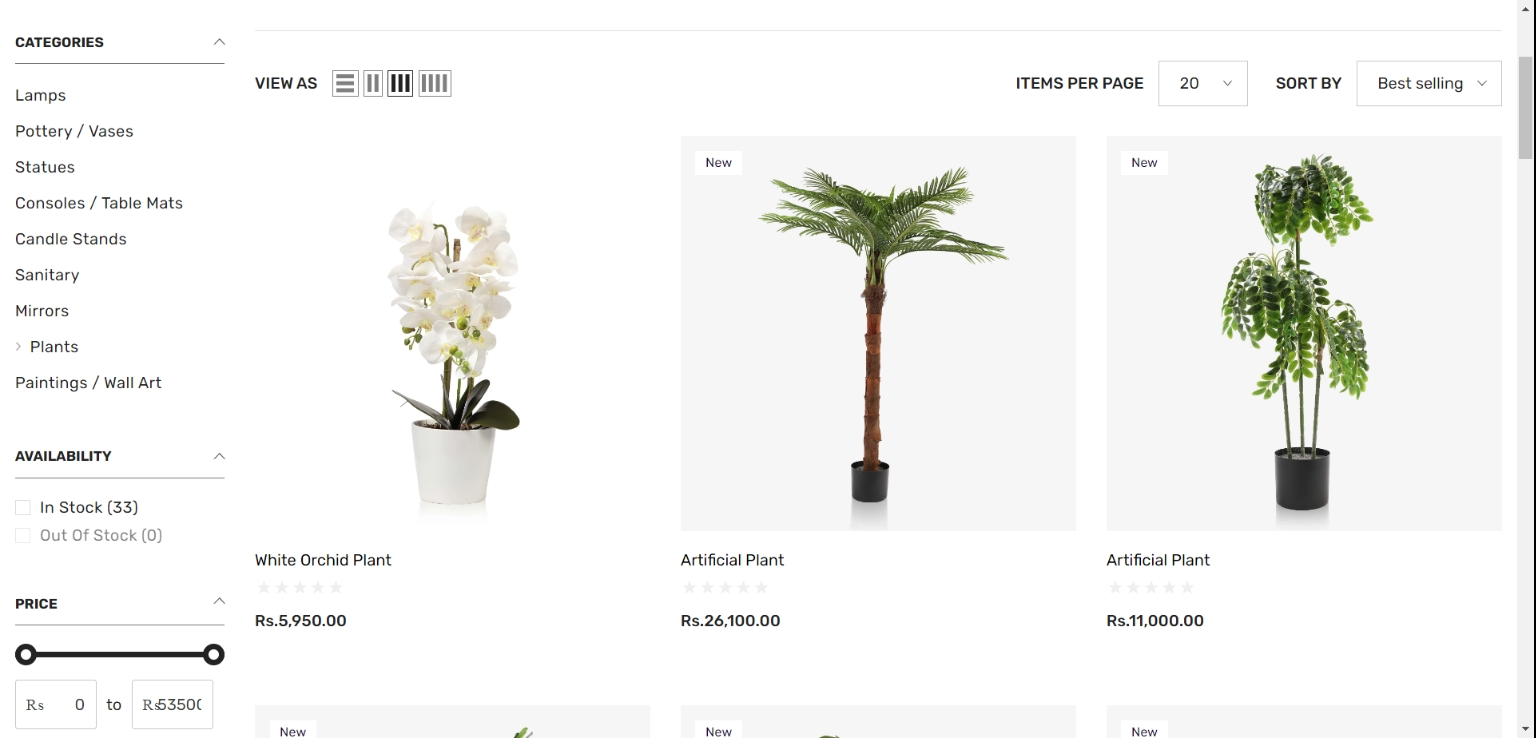
Task: Collapse the Categories section chevron
Action: [x=219, y=42]
